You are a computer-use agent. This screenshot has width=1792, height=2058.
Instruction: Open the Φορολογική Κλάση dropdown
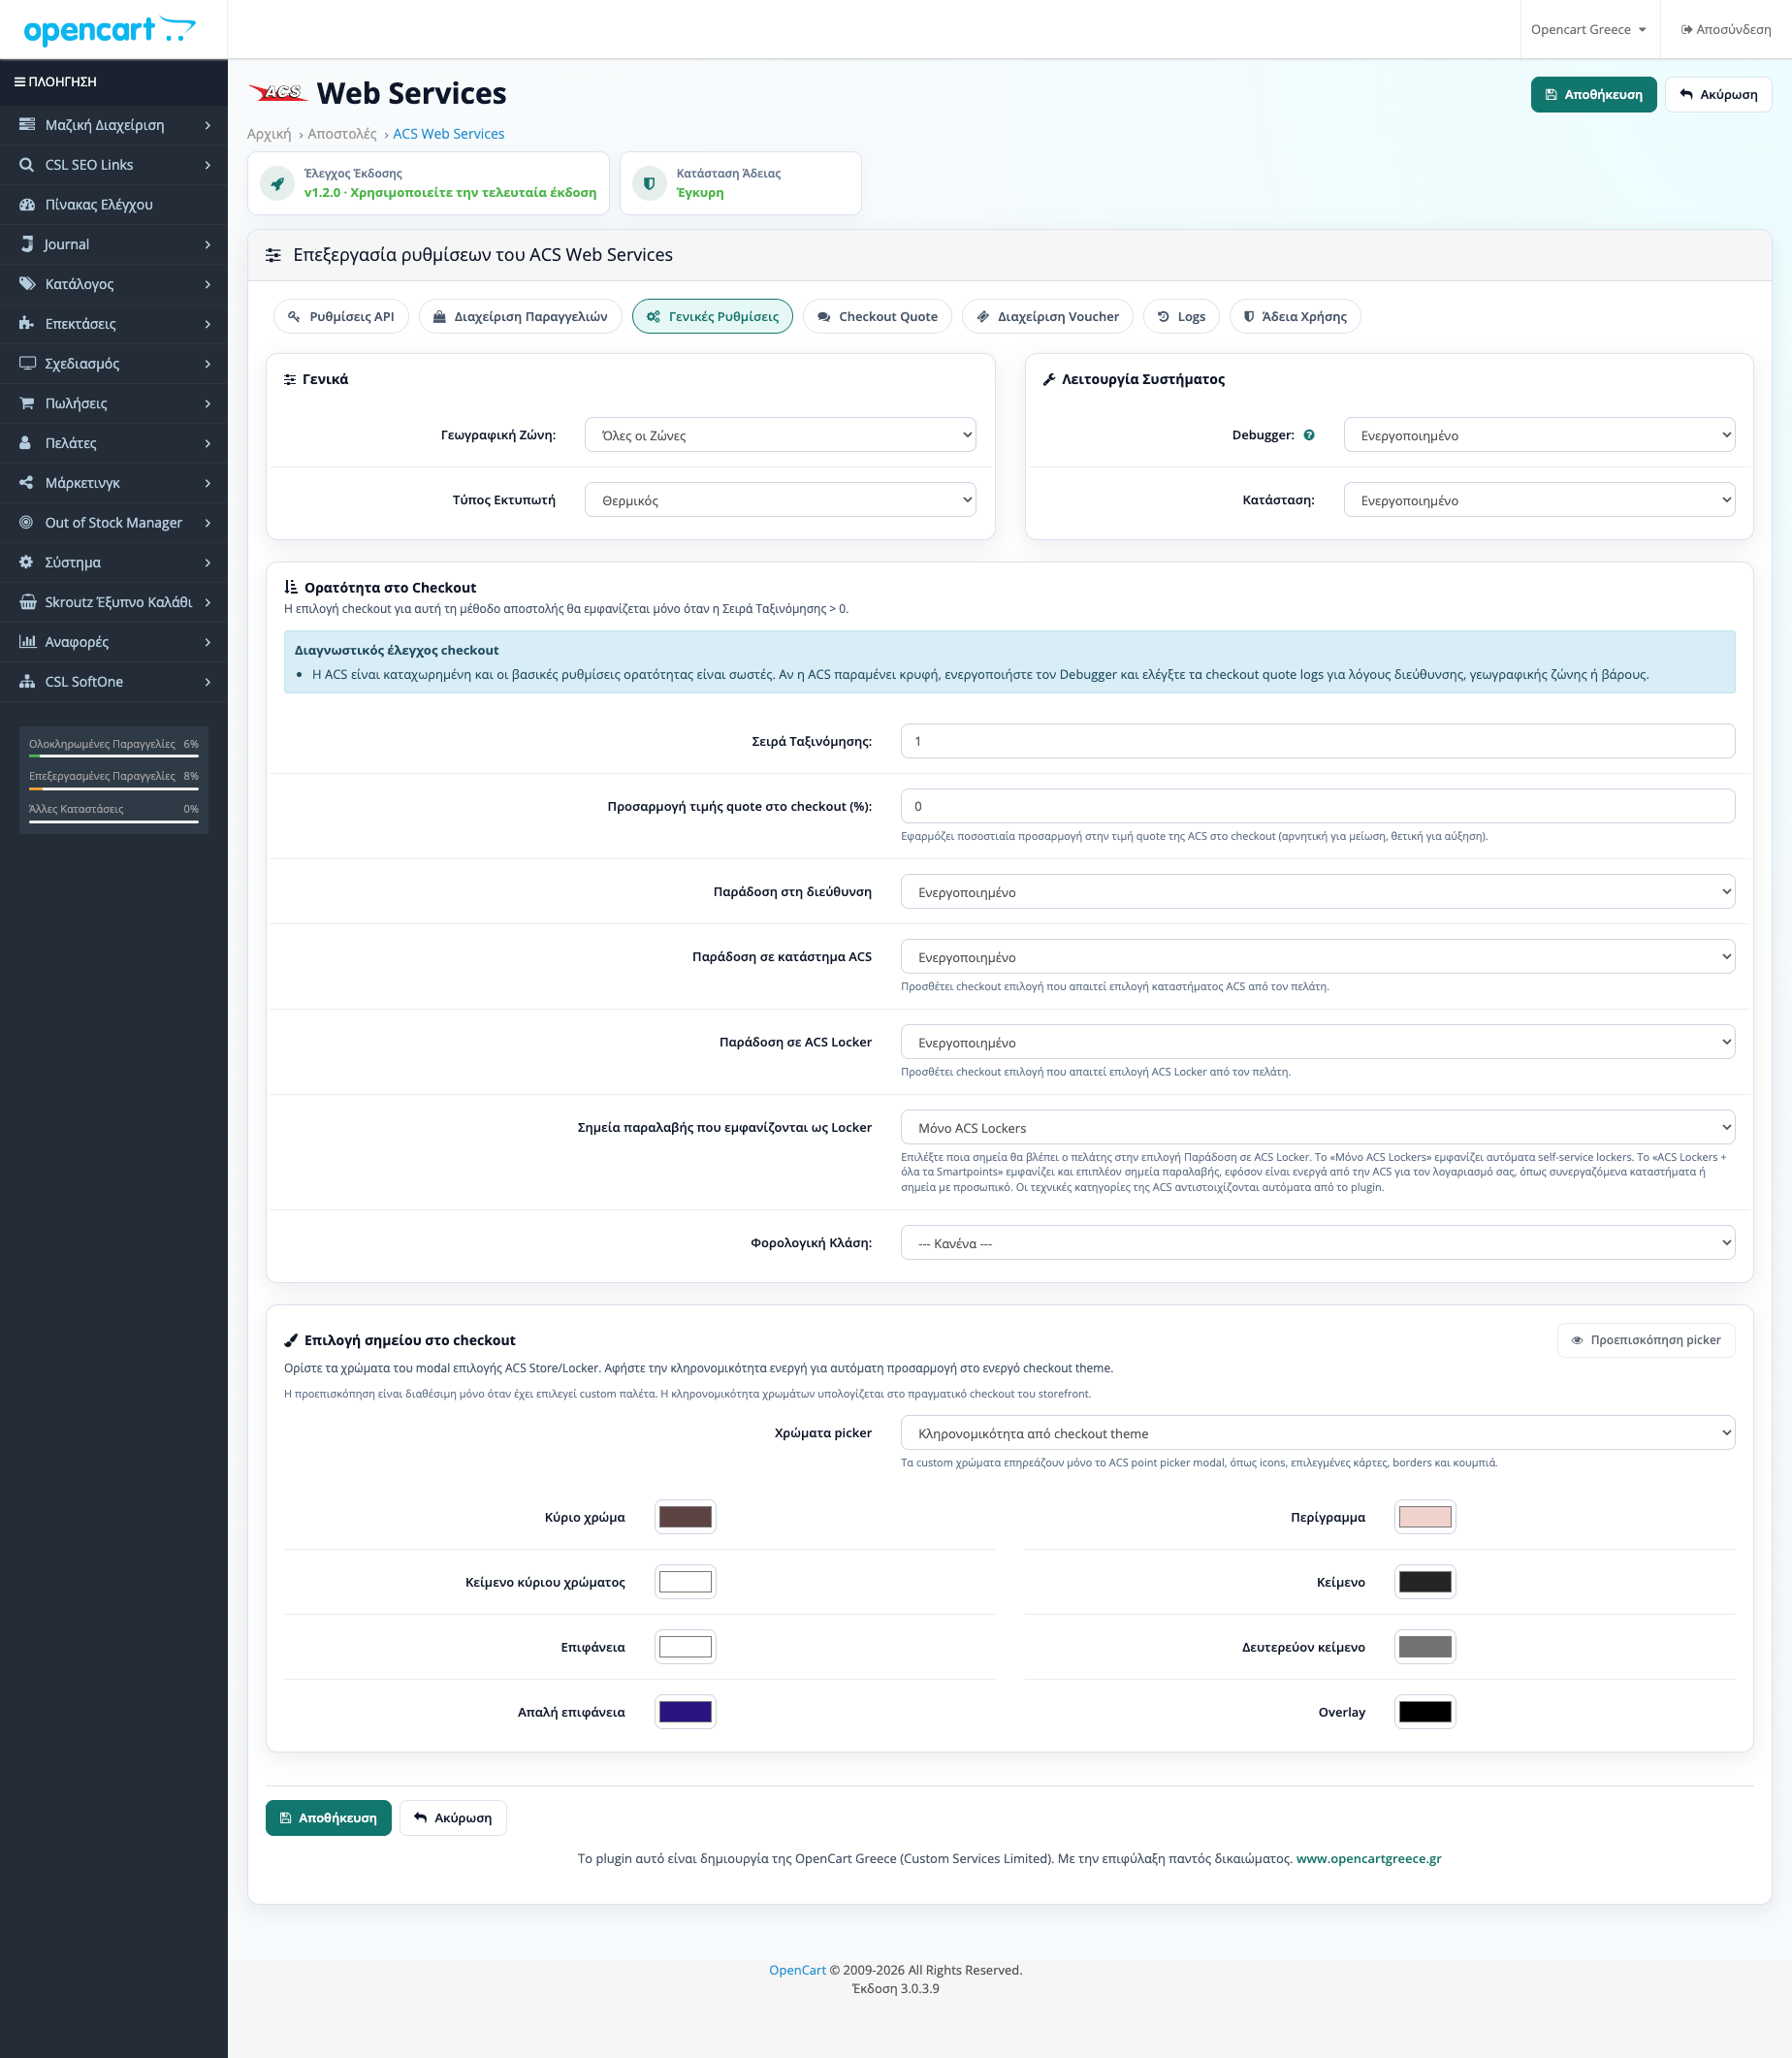[x=1318, y=1243]
